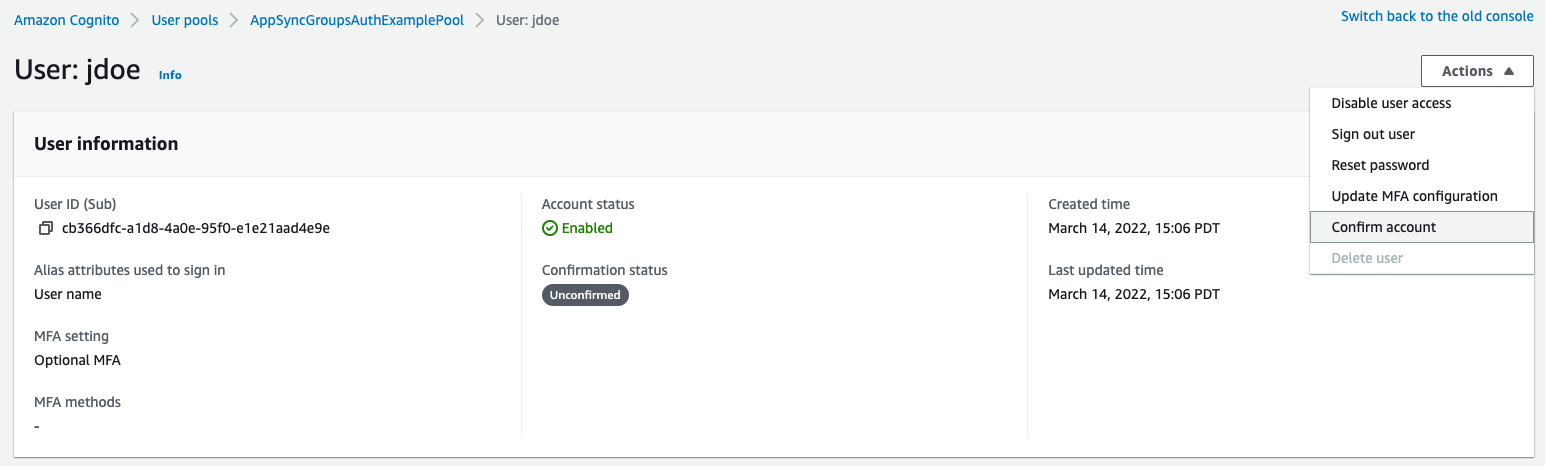Open Update MFA configuration option

tap(1414, 196)
